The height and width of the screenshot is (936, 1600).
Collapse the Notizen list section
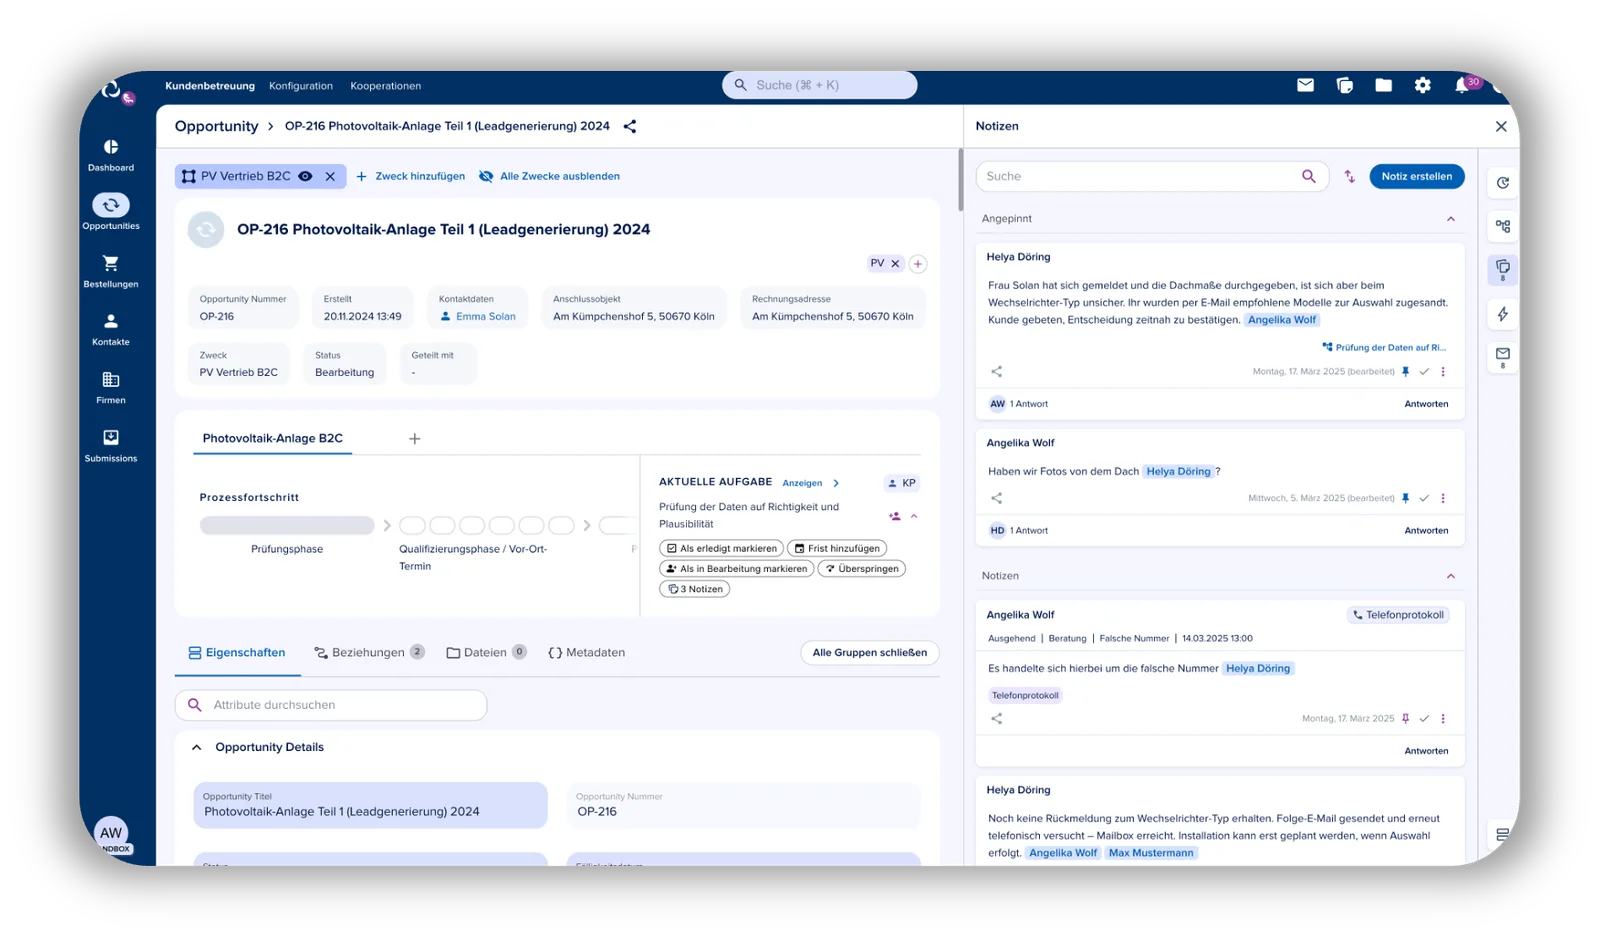(1451, 576)
